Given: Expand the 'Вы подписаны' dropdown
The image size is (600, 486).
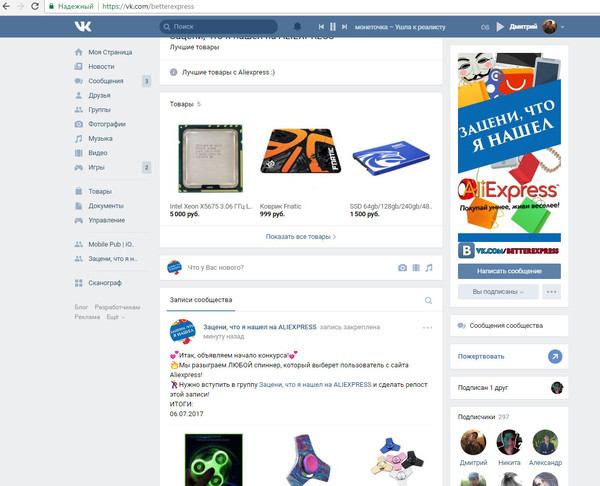Looking at the screenshot, I should [x=497, y=292].
